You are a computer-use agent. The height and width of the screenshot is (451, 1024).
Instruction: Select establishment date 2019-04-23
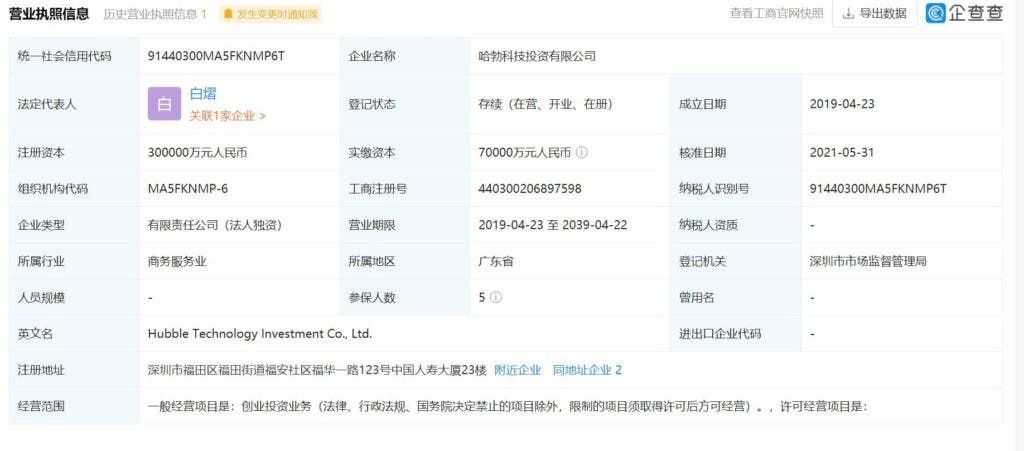pos(842,104)
